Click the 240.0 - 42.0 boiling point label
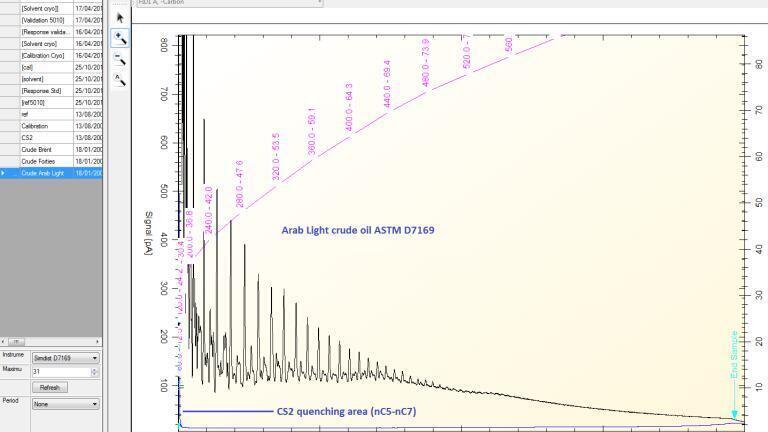This screenshot has width=768, height=432. pos(209,210)
